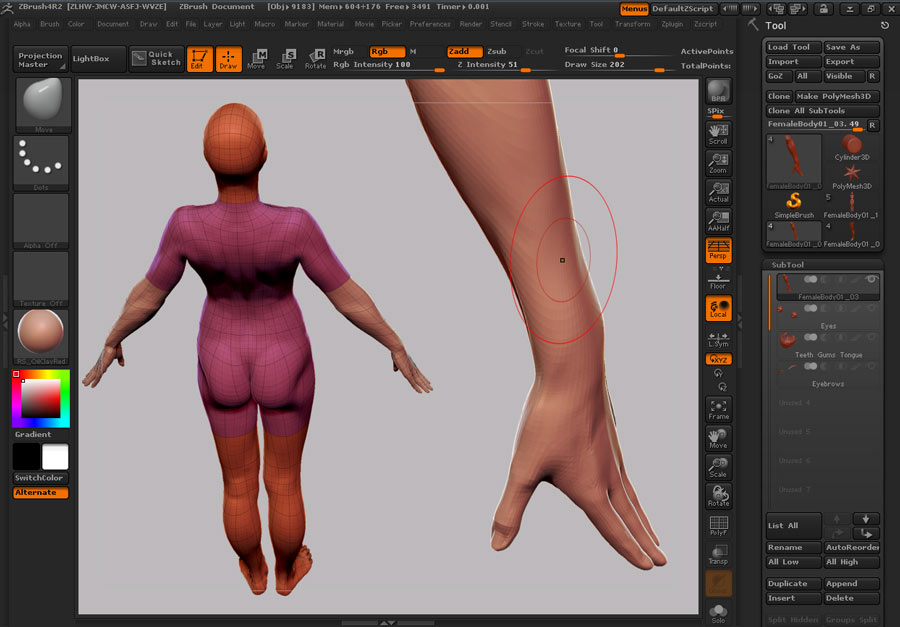The image size is (900, 627).
Task: Click the Load Tool button
Action: (794, 47)
